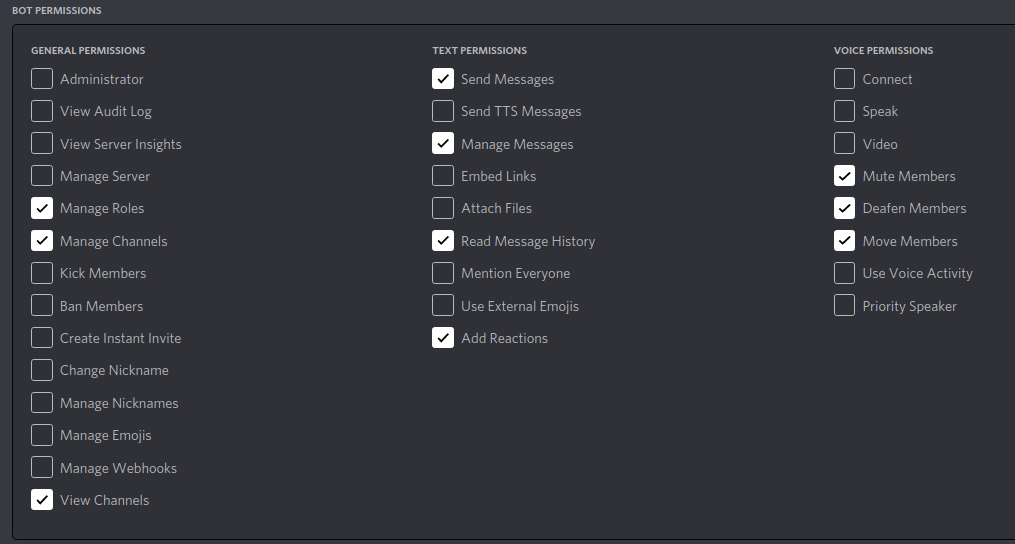Uncheck the Add Reactions box

coord(443,338)
